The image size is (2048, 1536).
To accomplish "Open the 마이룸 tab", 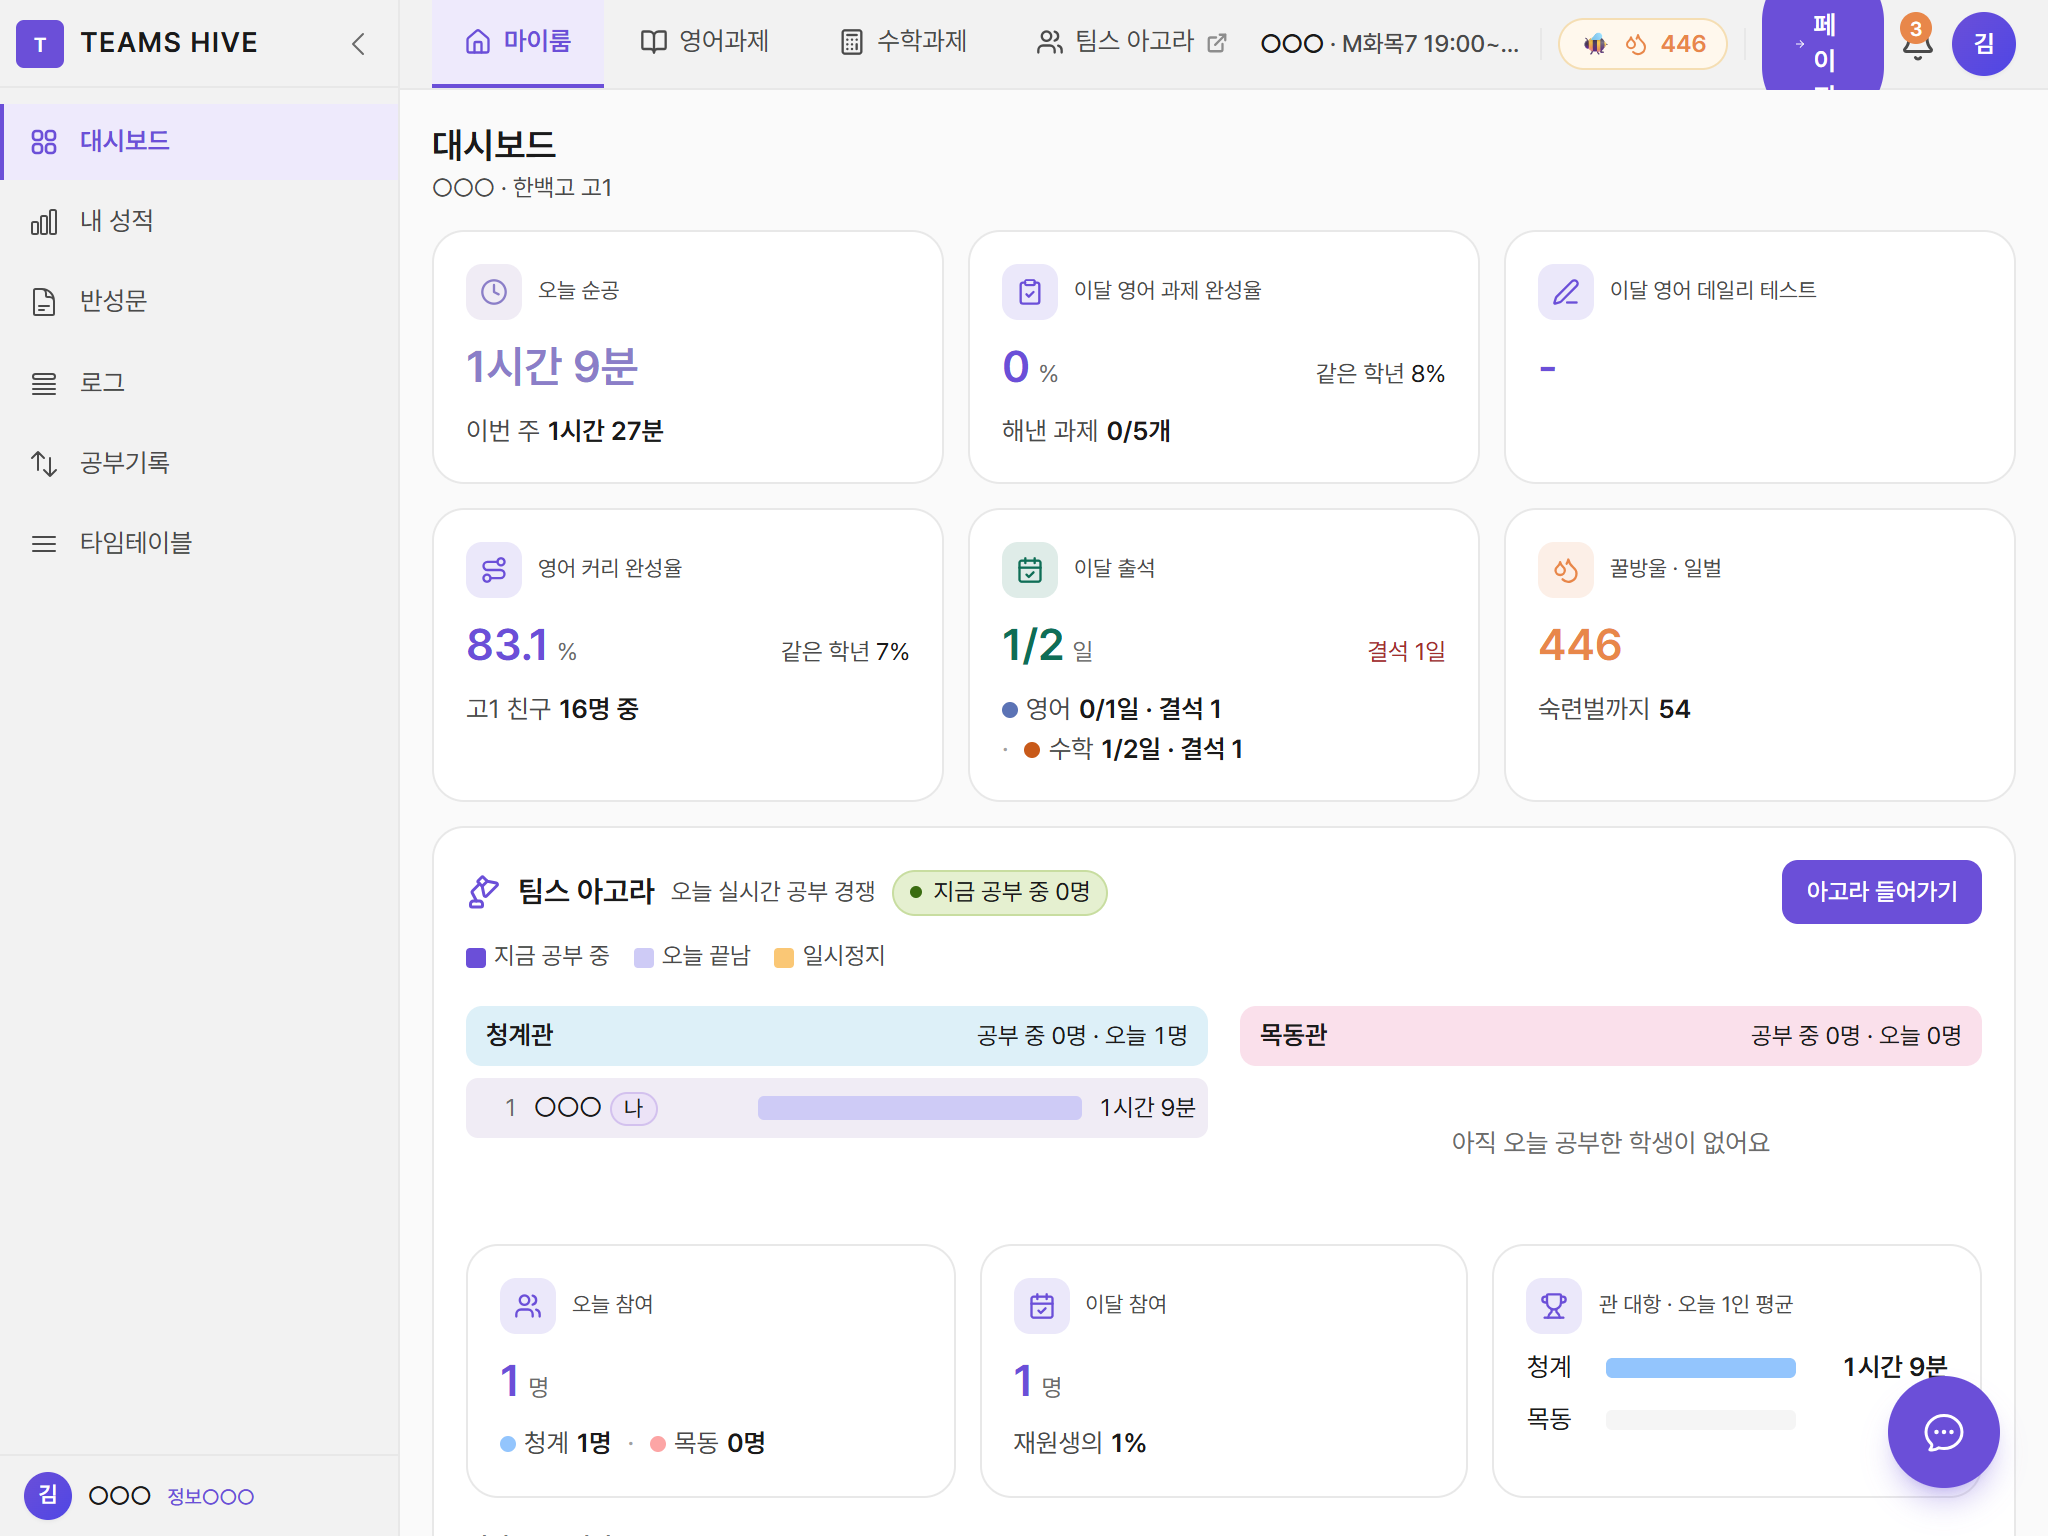I will point(518,42).
